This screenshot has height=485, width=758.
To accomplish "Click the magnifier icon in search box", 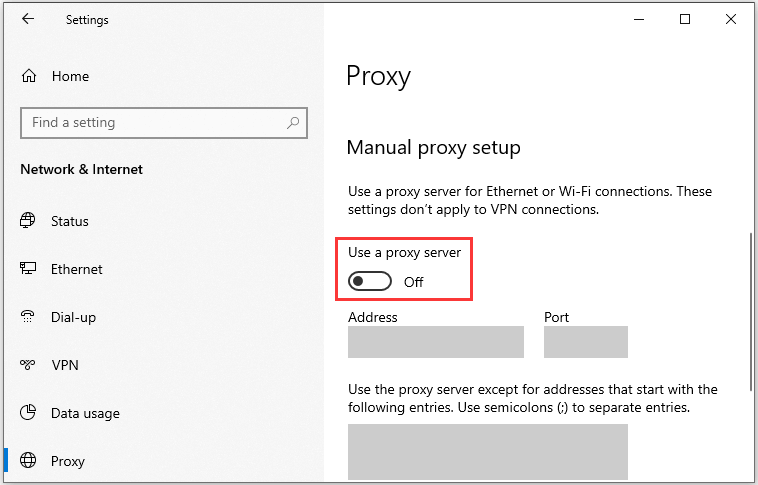I will 293,123.
